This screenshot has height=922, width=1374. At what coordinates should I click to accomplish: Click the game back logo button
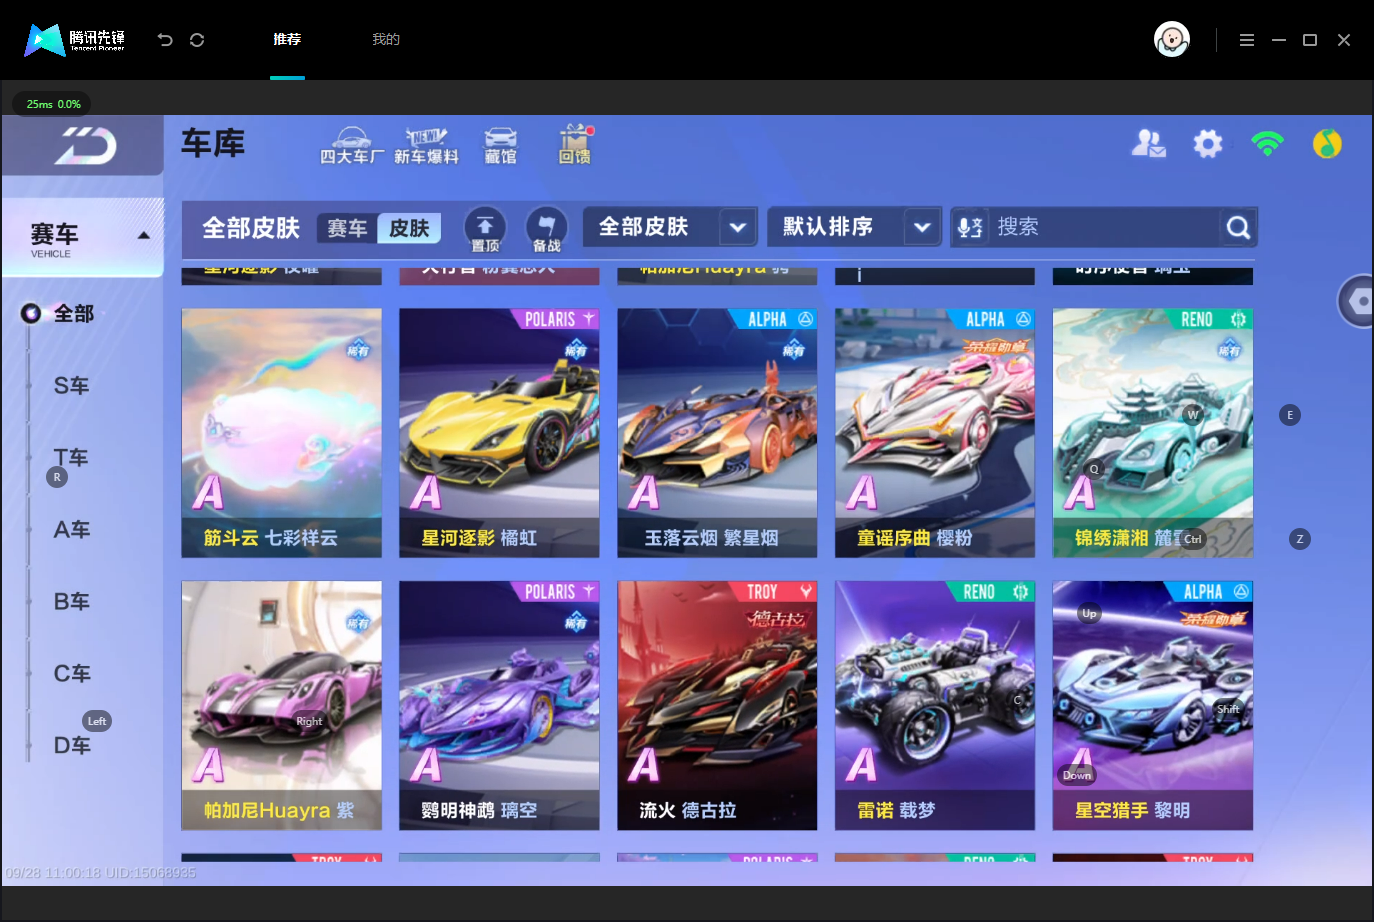pyautogui.click(x=83, y=146)
